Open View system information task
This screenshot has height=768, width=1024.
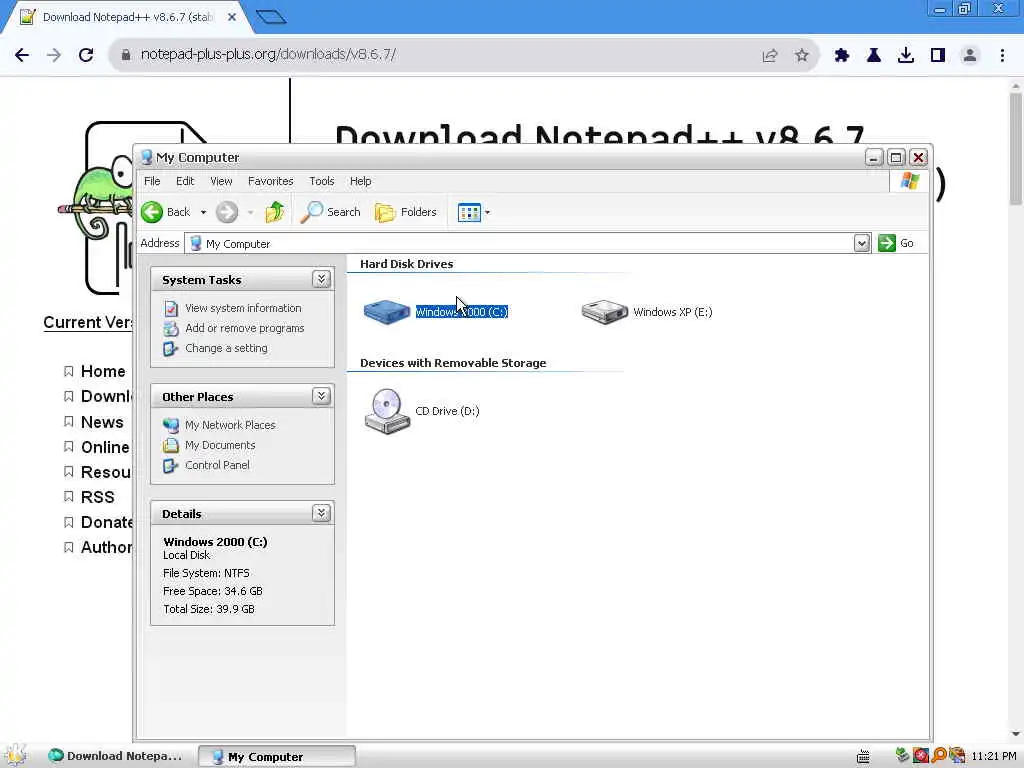pyautogui.click(x=243, y=308)
